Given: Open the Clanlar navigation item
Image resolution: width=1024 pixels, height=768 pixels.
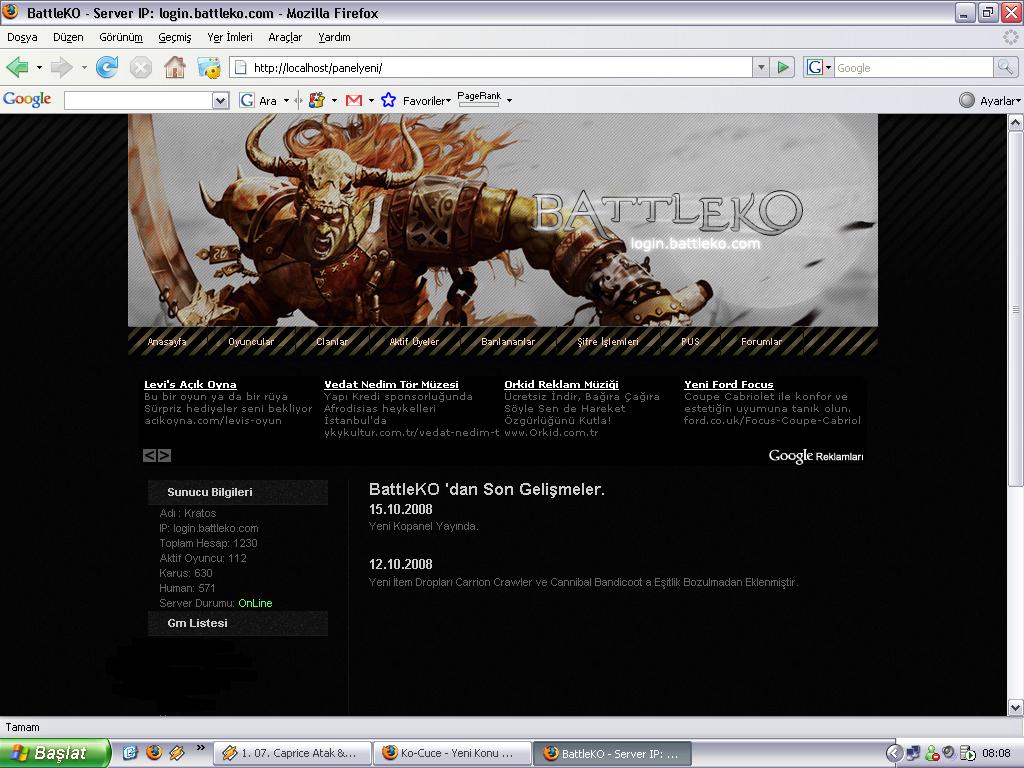Looking at the screenshot, I should click(x=332, y=342).
